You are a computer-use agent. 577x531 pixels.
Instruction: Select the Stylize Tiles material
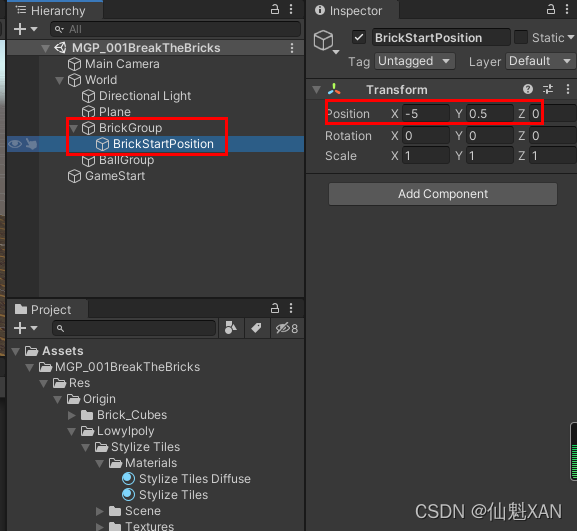tap(173, 495)
